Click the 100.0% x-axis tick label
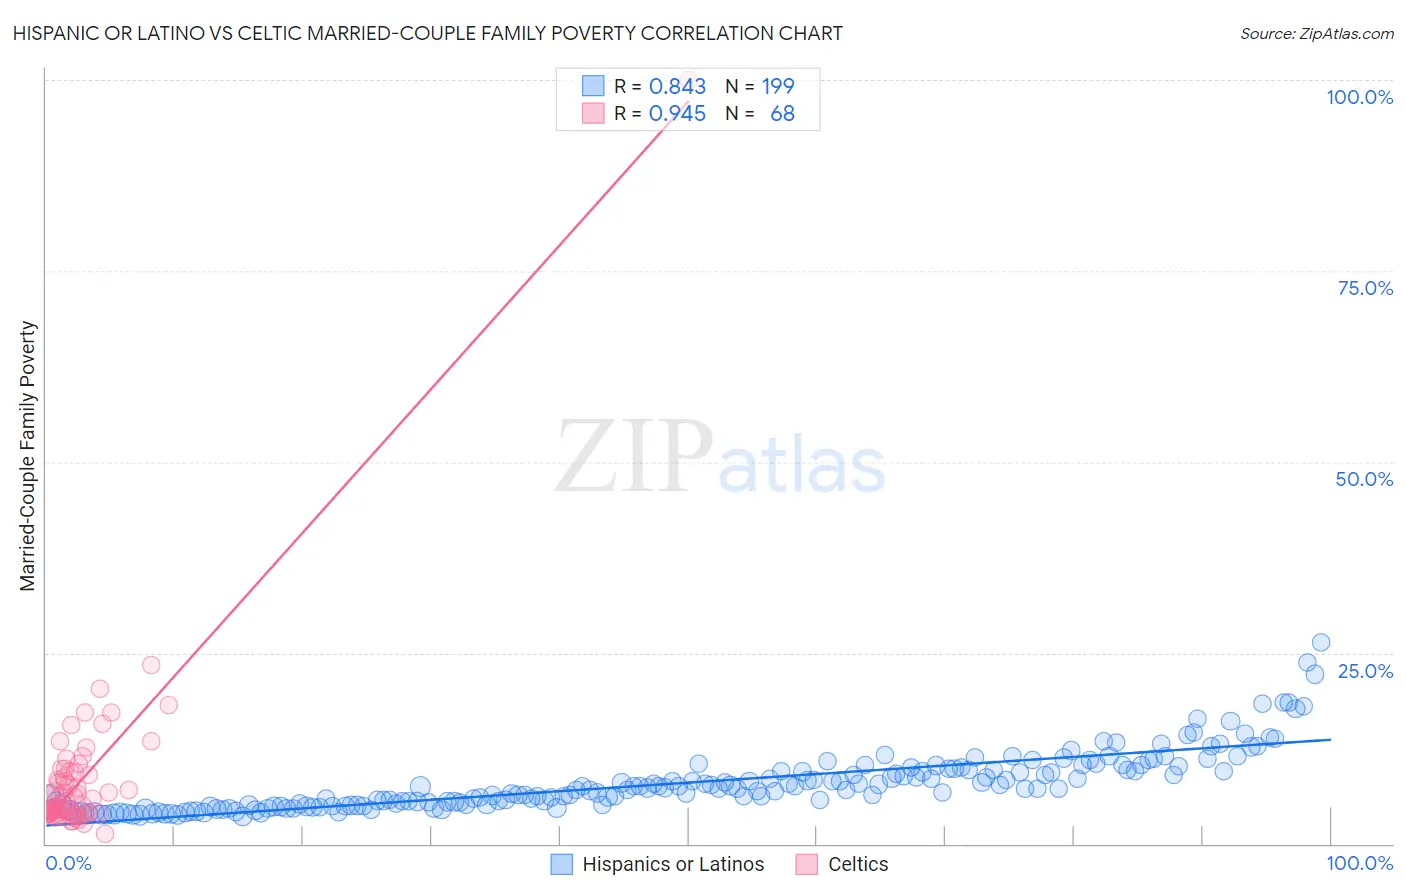1406x892 pixels. click(1360, 863)
